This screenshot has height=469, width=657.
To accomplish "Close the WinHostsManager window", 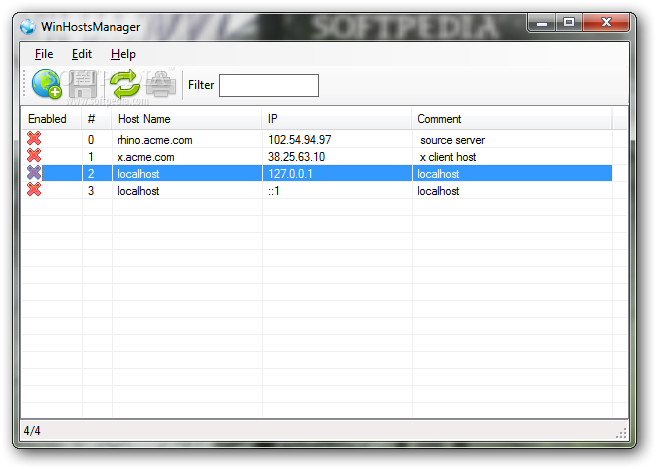I will tap(606, 22).
